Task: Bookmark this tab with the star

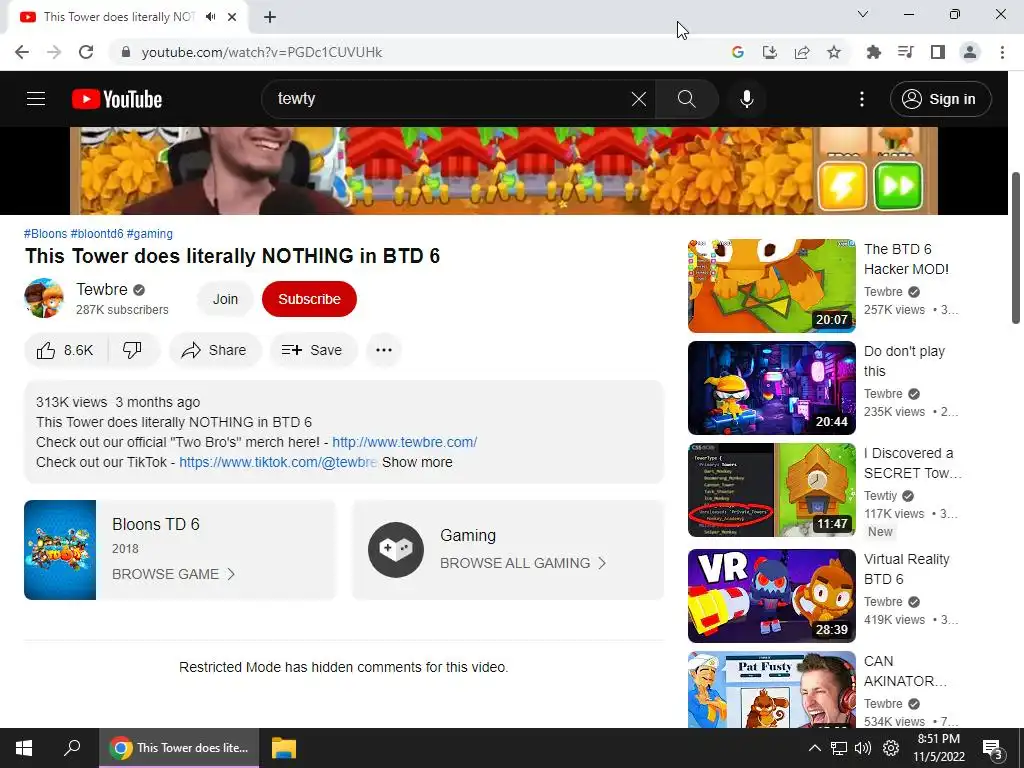Action: tap(834, 52)
